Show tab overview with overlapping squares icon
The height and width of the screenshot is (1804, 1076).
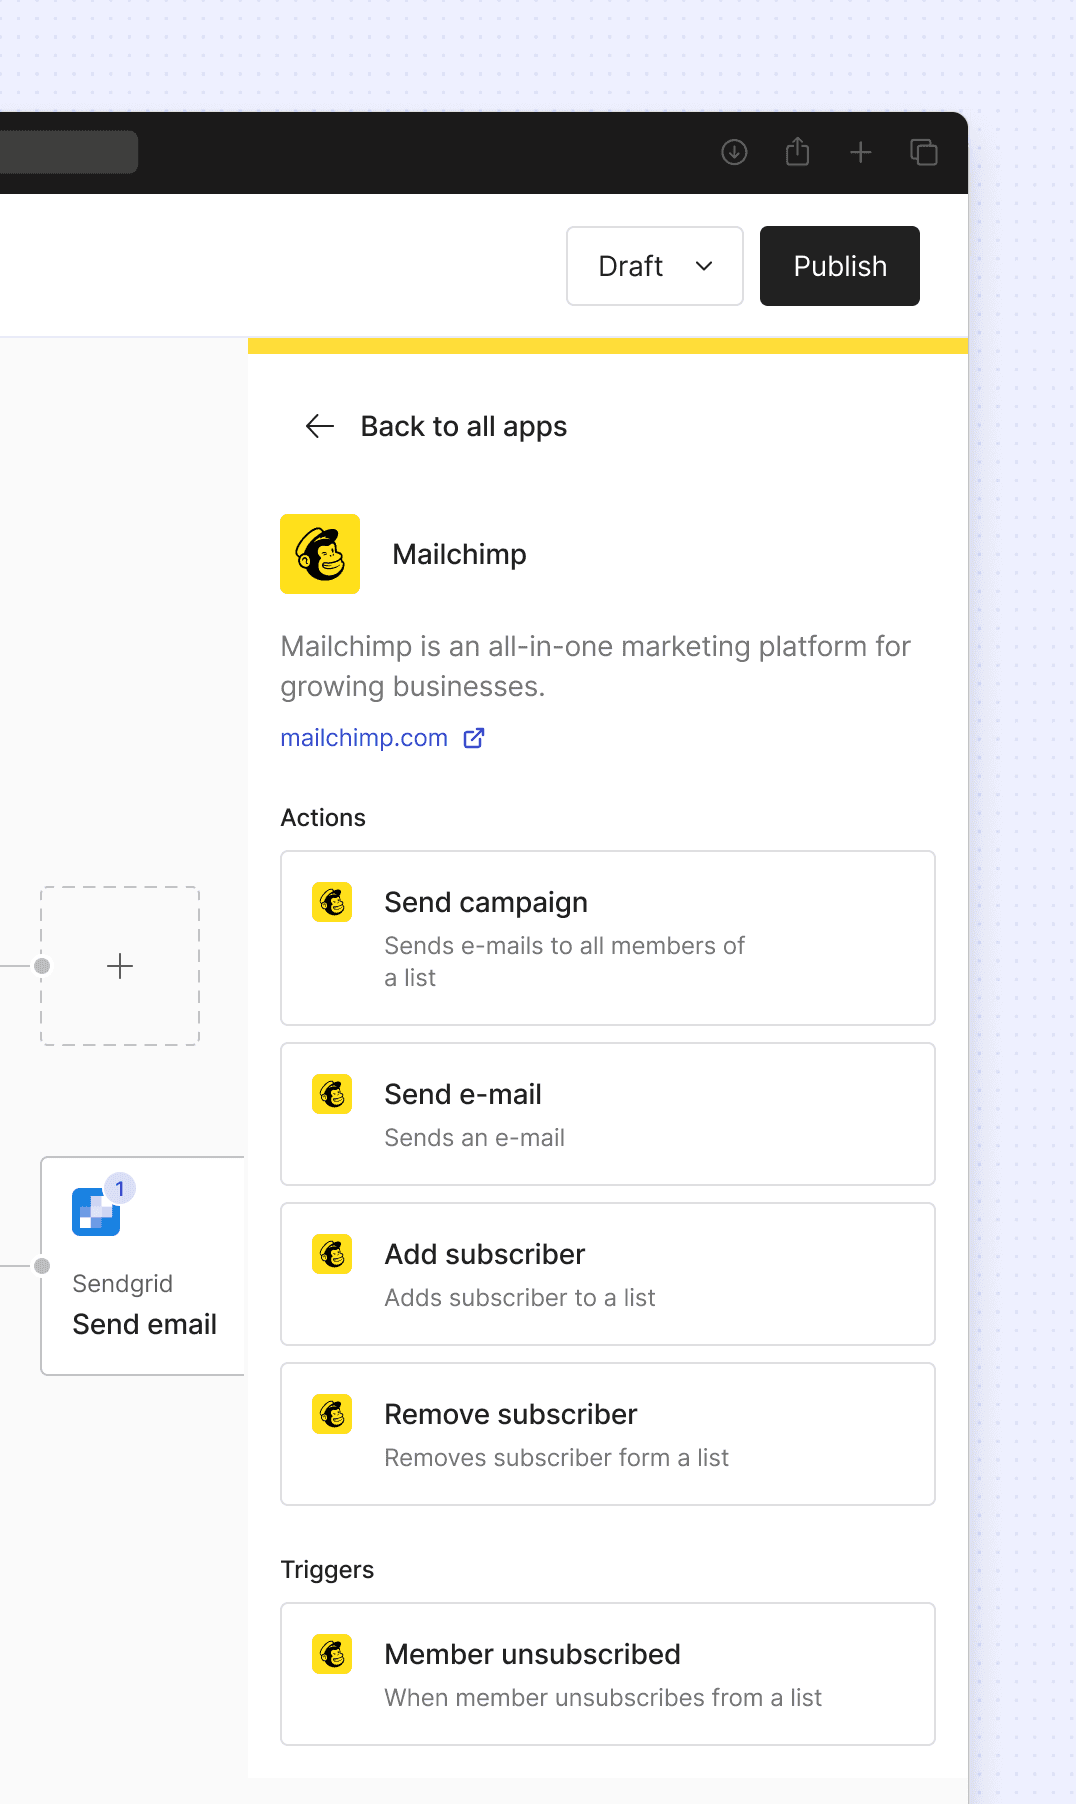pyautogui.click(x=924, y=152)
